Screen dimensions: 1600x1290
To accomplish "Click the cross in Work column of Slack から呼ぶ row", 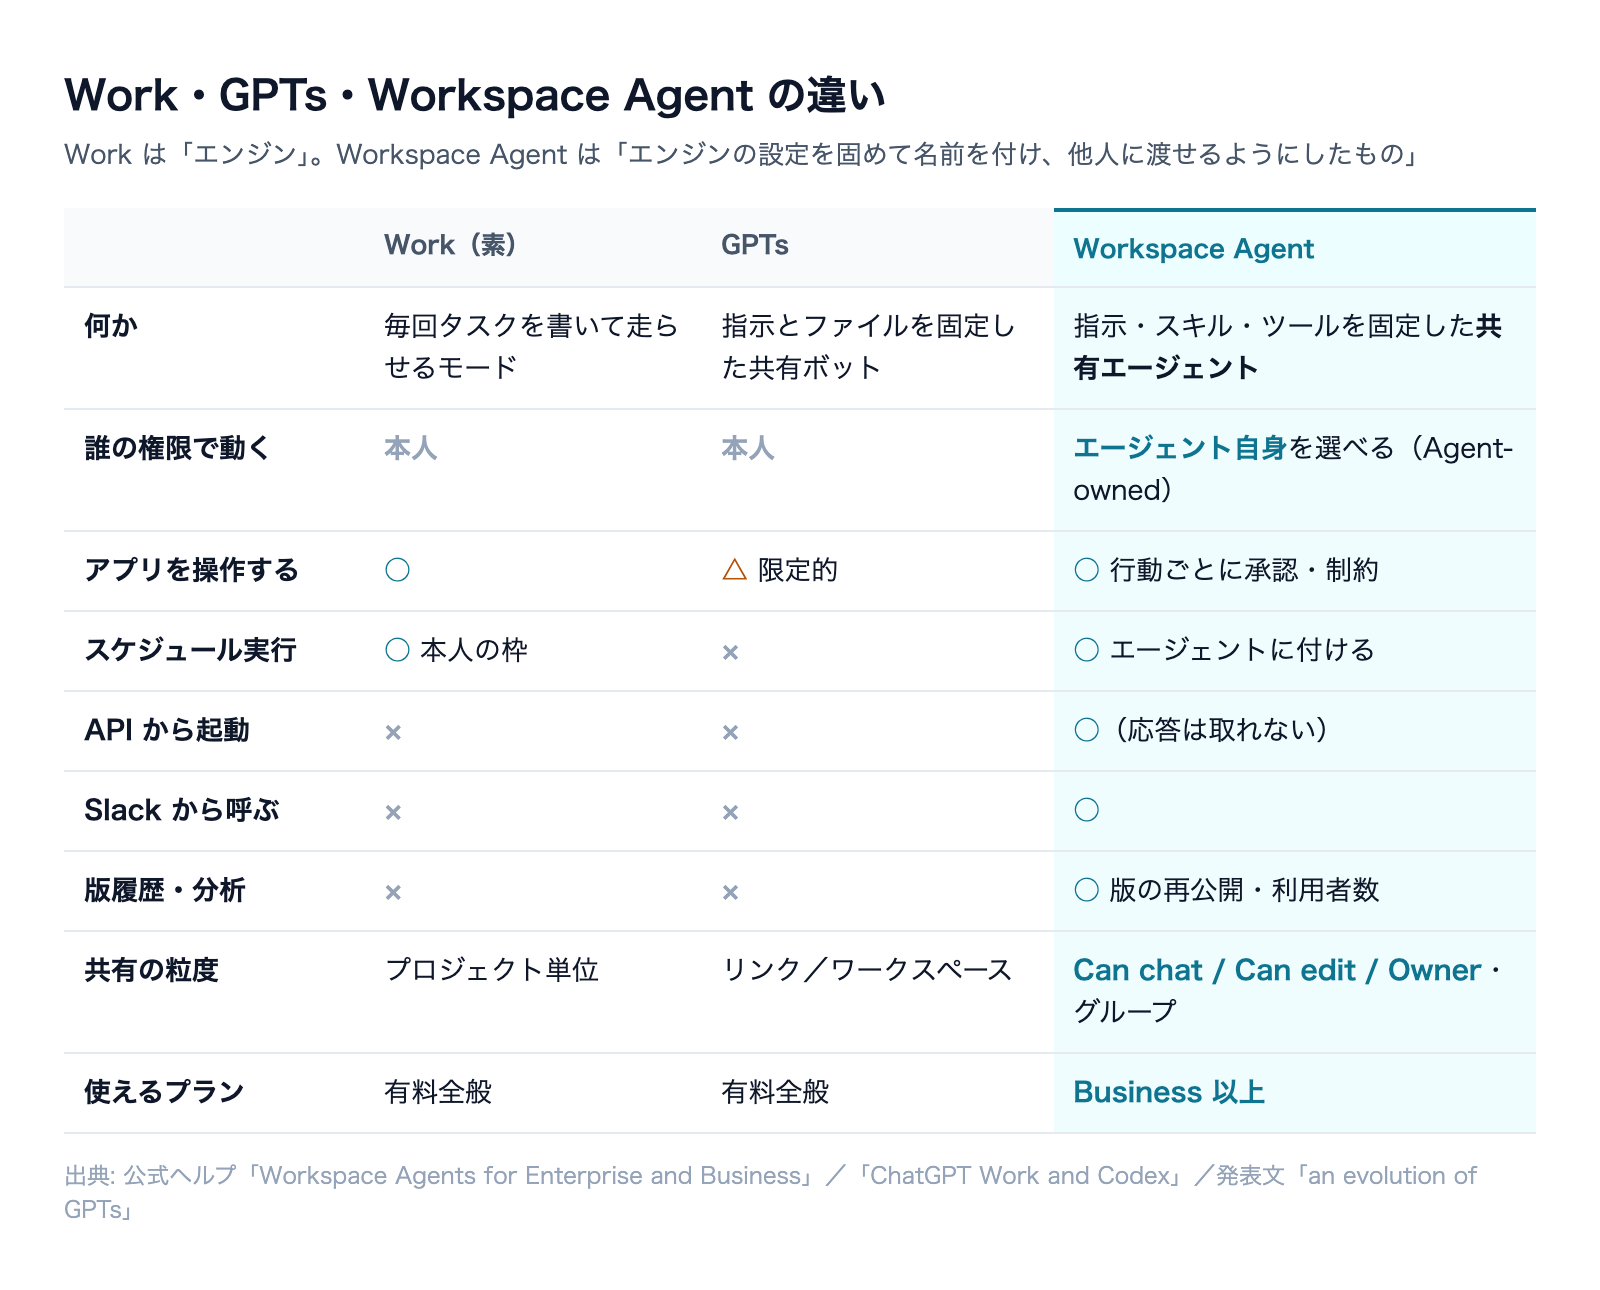I will (393, 812).
